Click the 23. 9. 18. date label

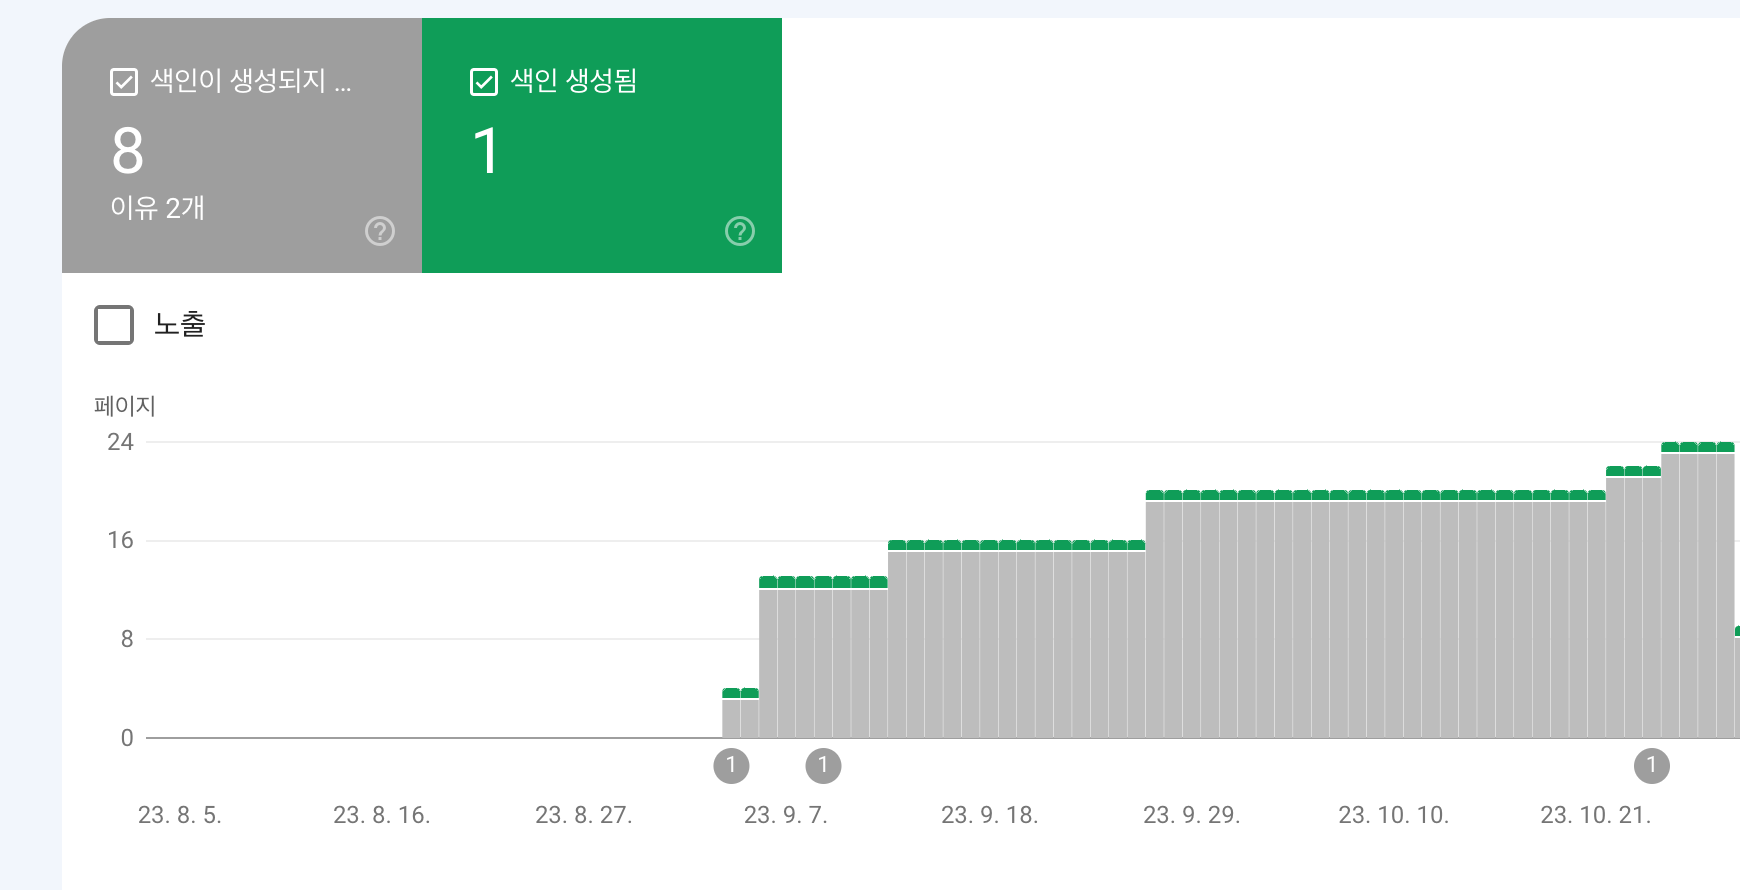tap(989, 815)
